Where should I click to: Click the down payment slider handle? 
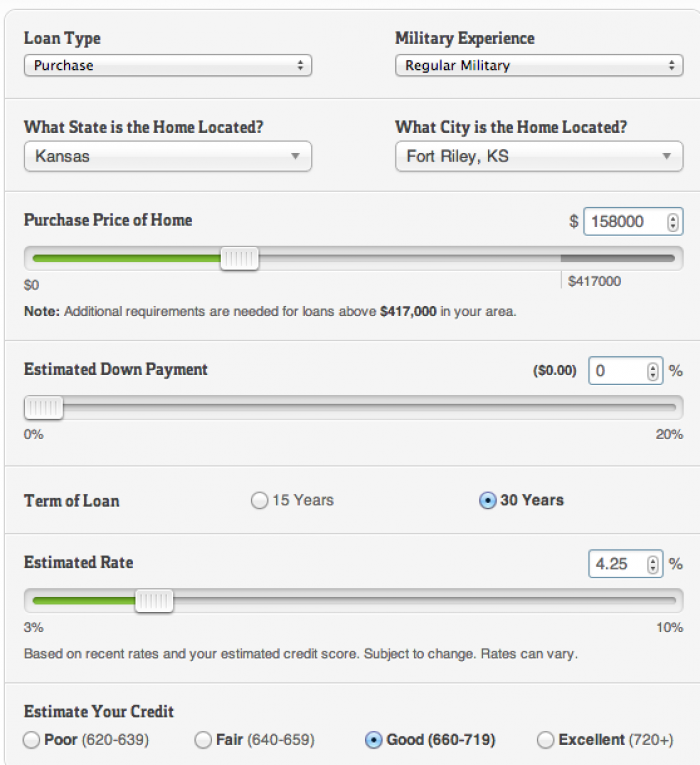[44, 408]
